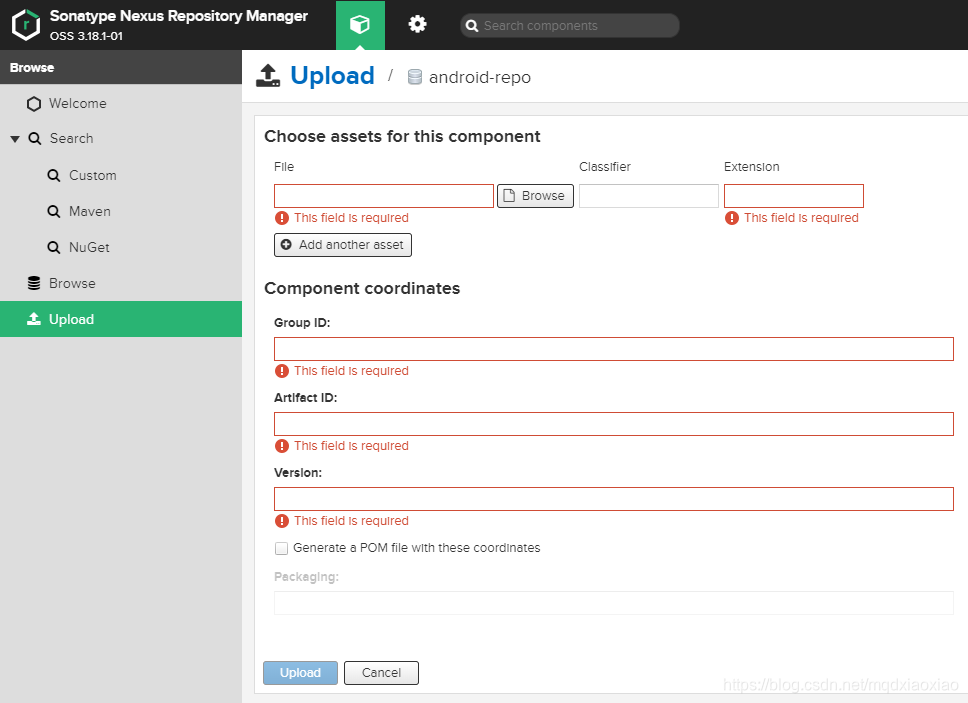Click the Group ID input field
The width and height of the screenshot is (968, 703).
pos(614,349)
